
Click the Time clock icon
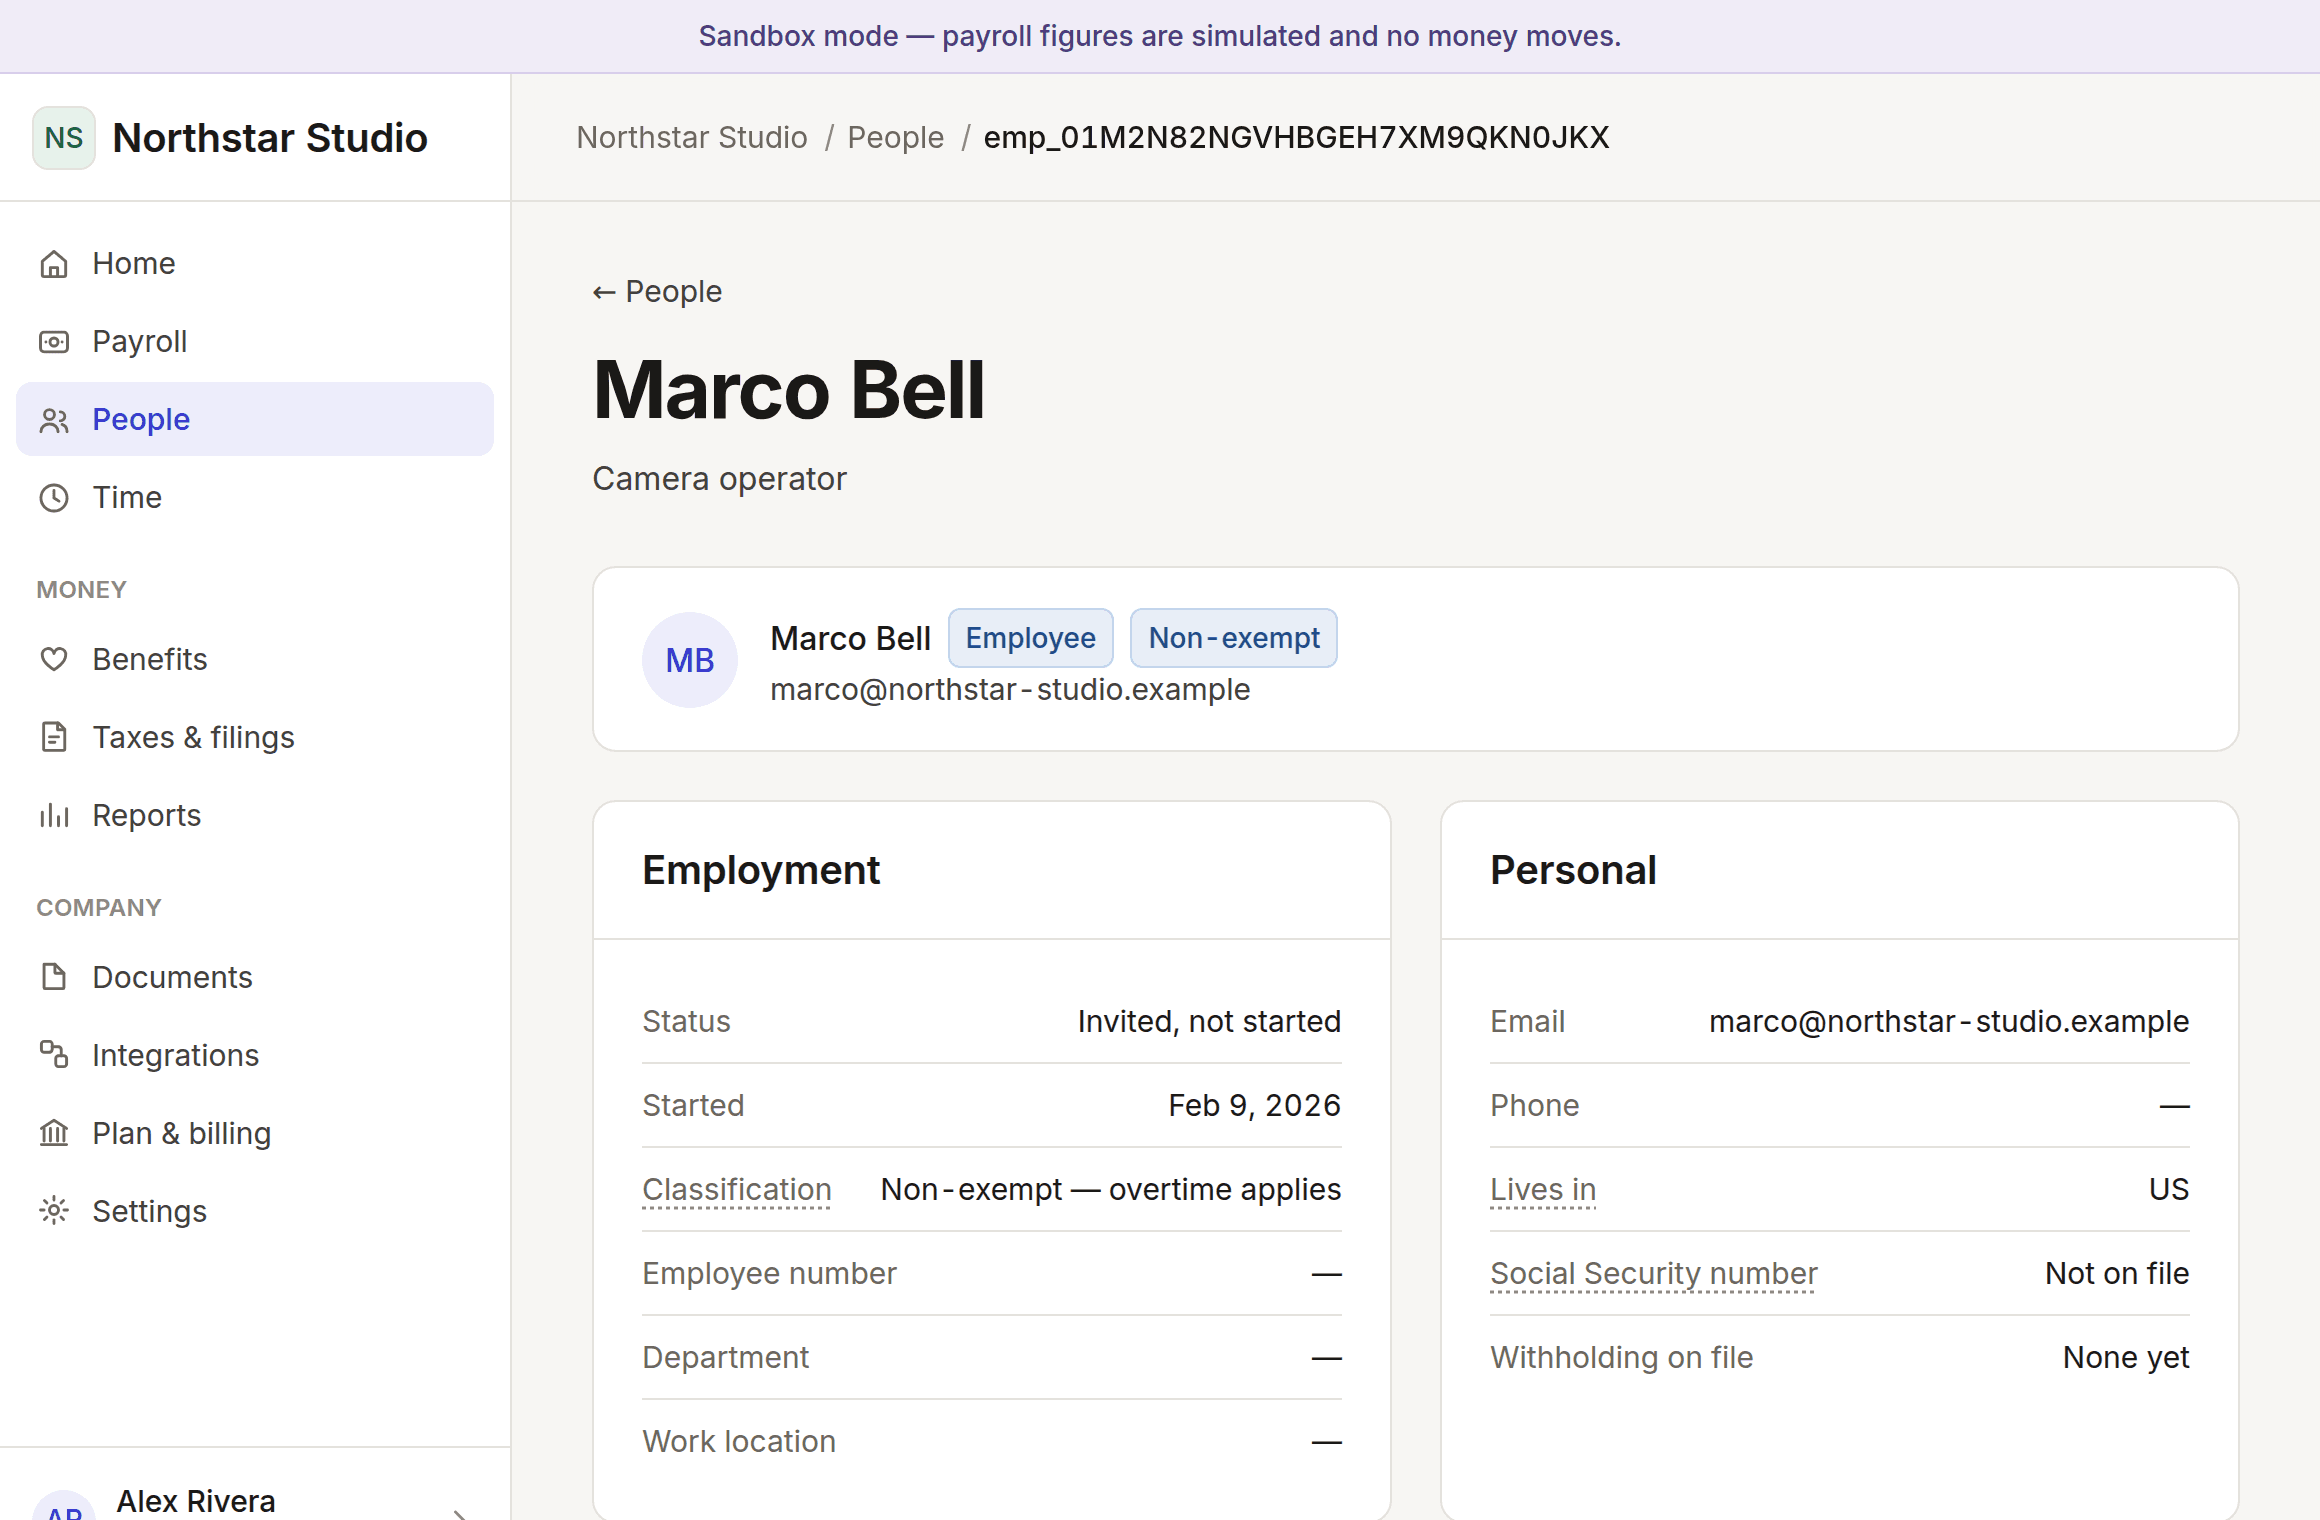(x=54, y=498)
